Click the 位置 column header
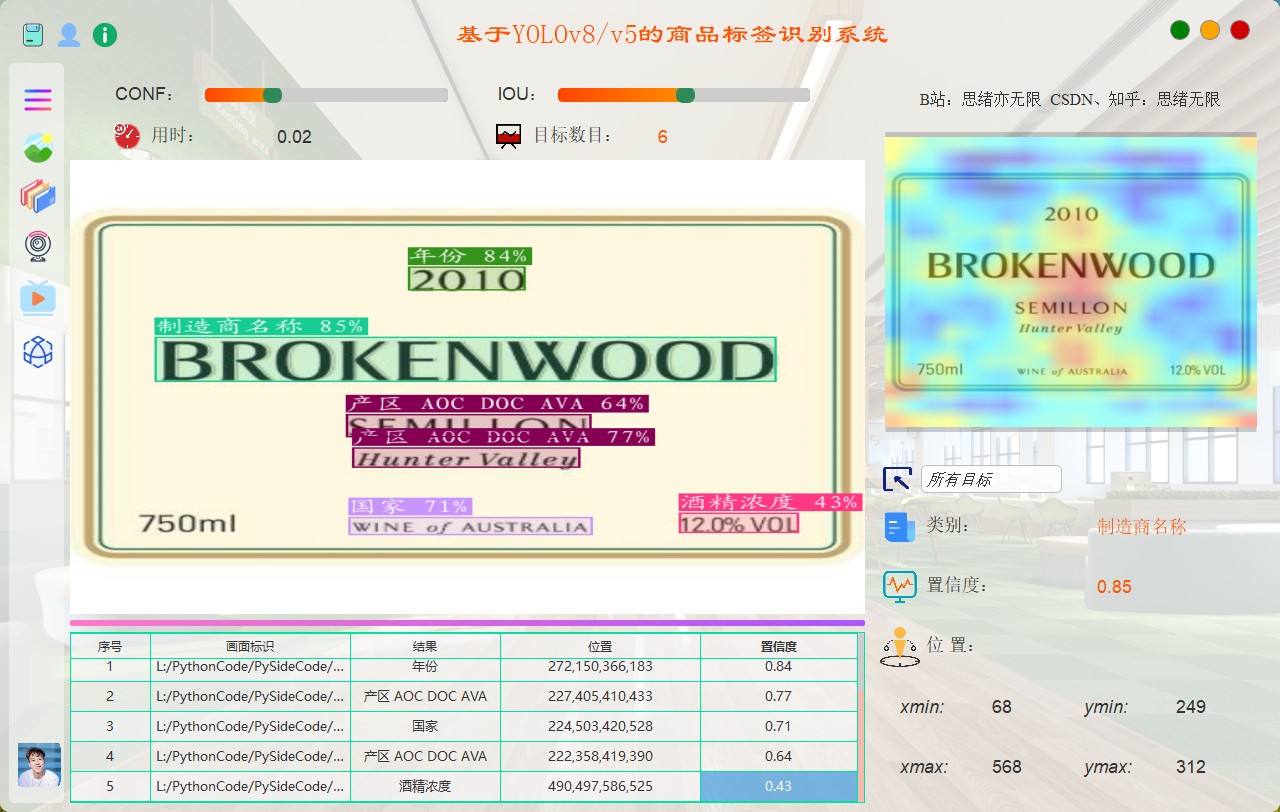Screen dimensions: 1280x812 pos(600,647)
